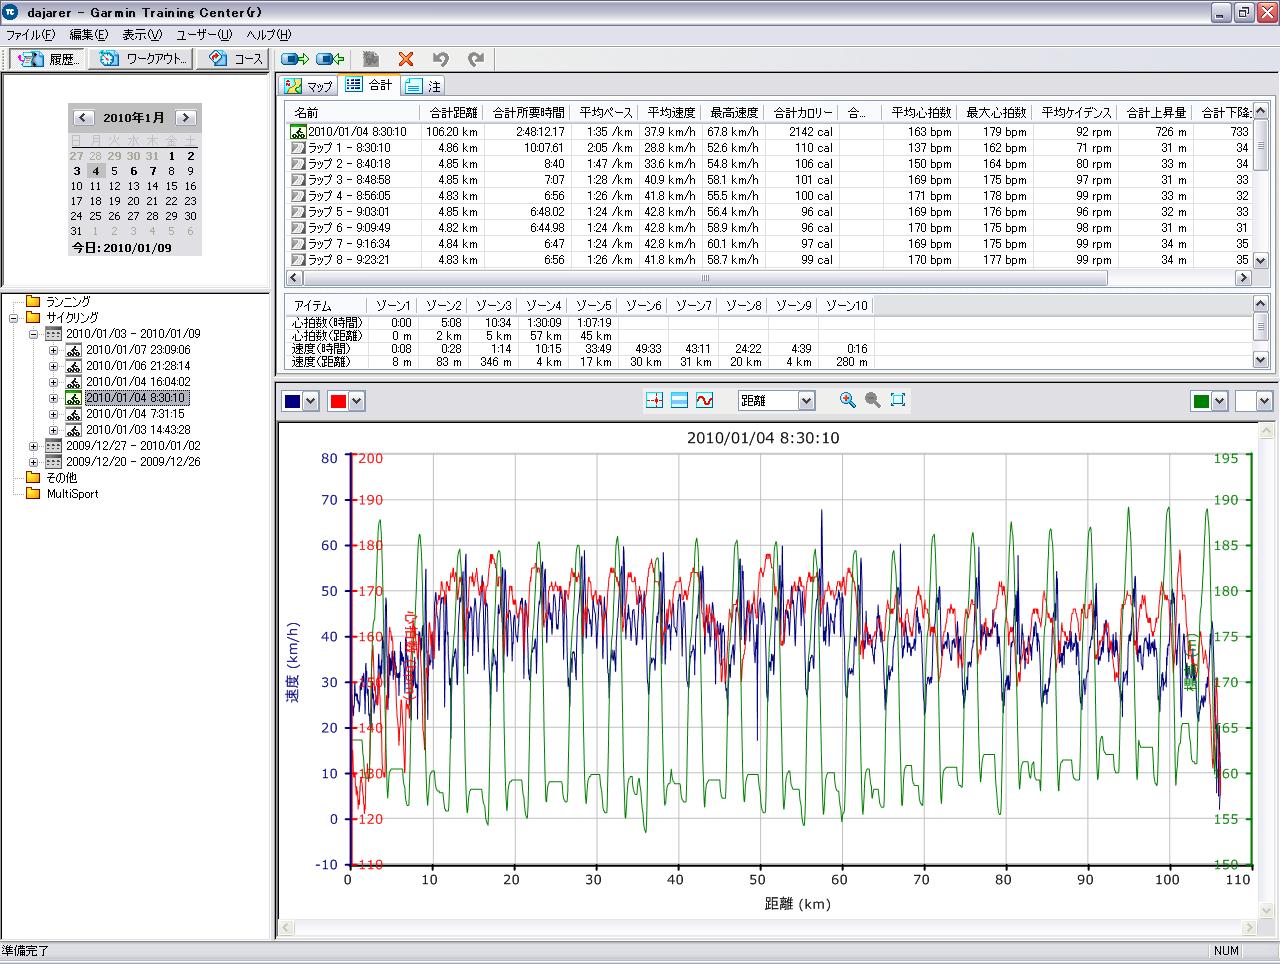
Task: Click the cycling icon of activity 2010/01/04 7:31:15
Action: tap(74, 414)
